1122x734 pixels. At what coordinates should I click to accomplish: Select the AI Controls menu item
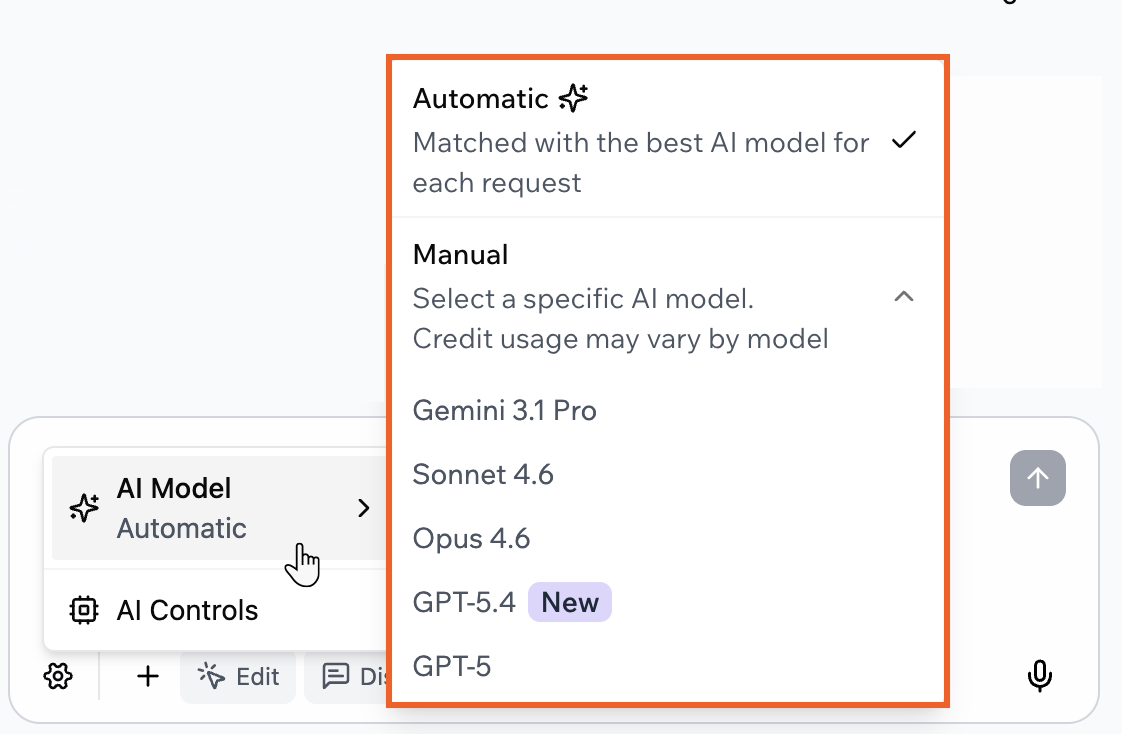click(186, 610)
